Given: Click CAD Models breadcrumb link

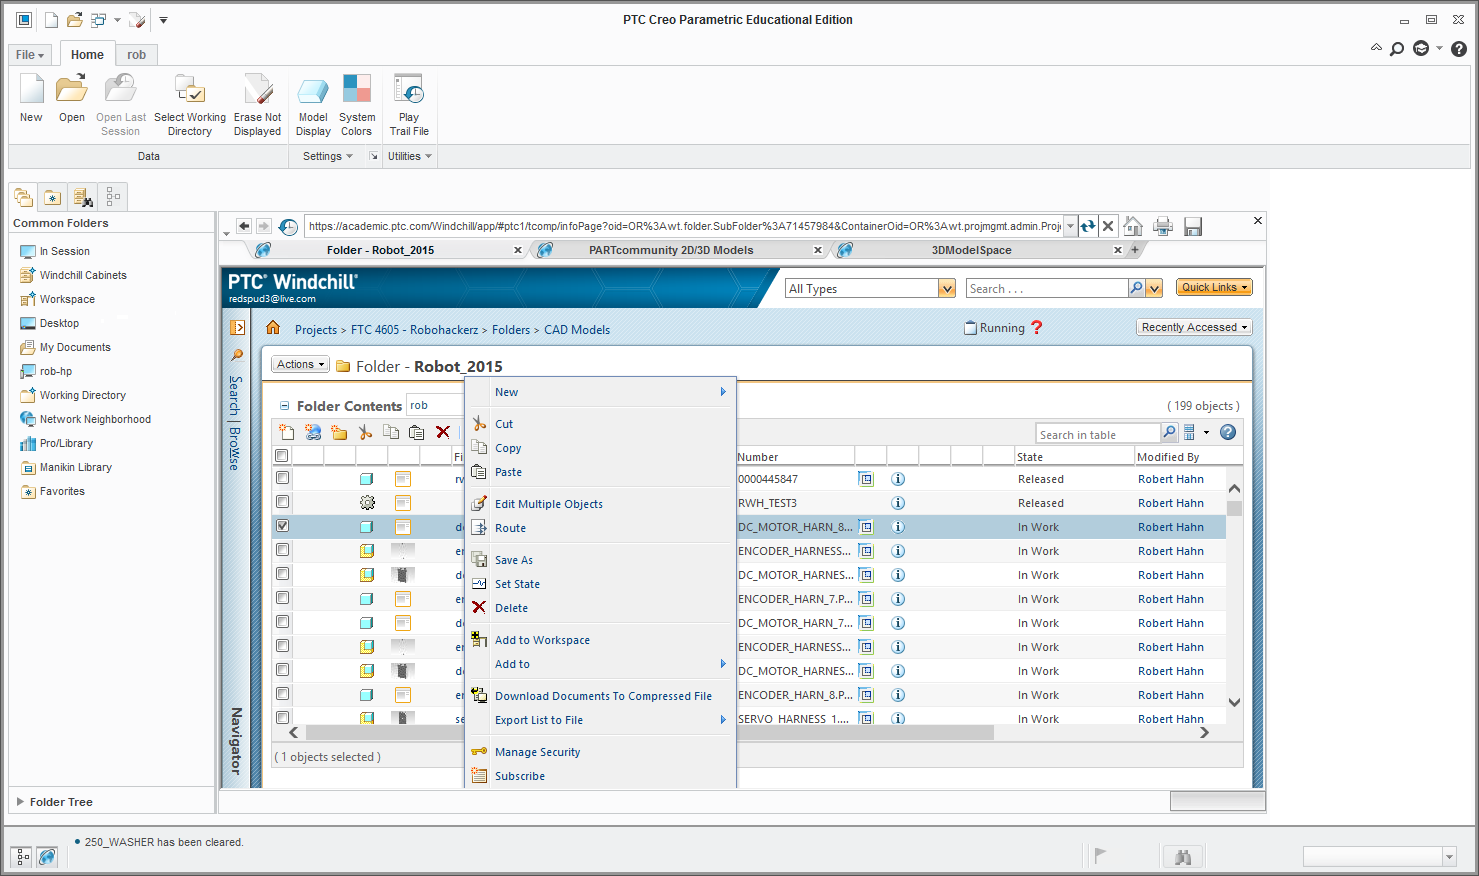Looking at the screenshot, I should point(577,329).
